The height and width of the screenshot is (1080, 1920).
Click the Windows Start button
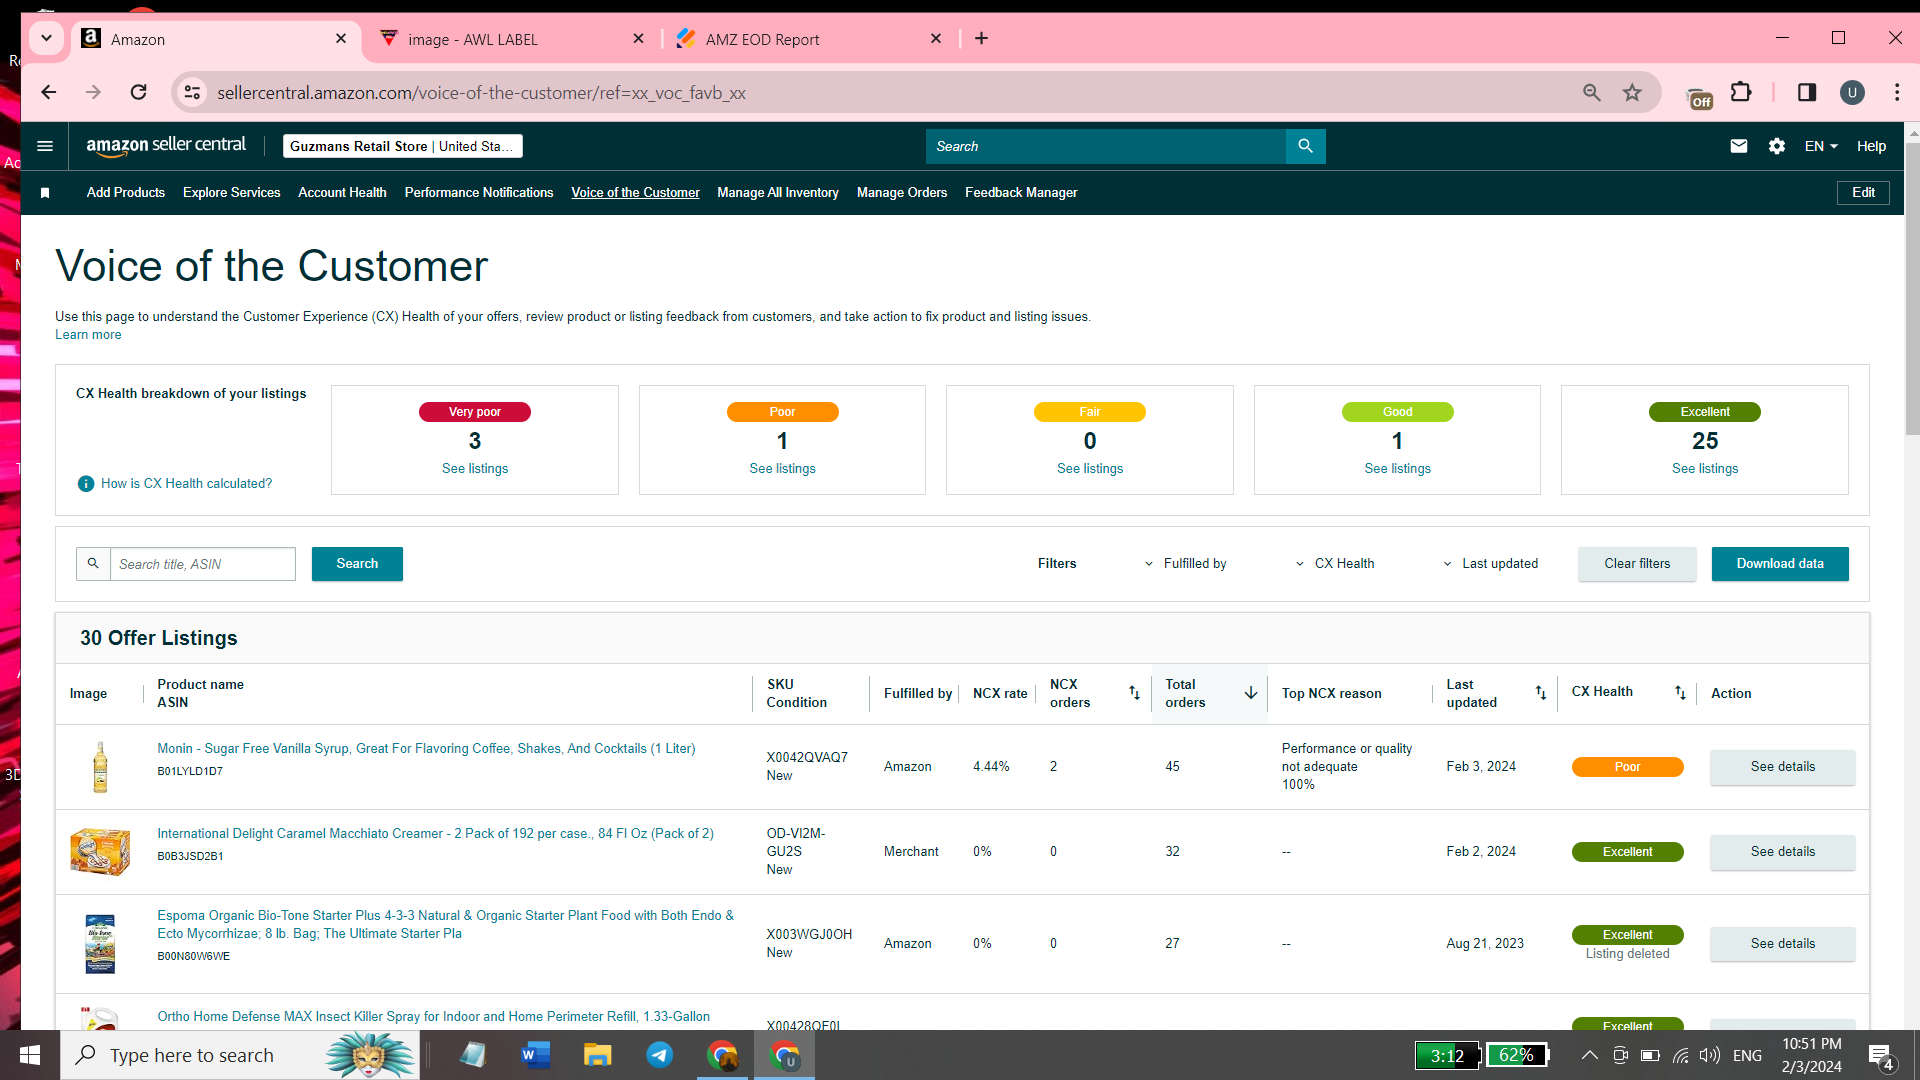click(x=30, y=1055)
